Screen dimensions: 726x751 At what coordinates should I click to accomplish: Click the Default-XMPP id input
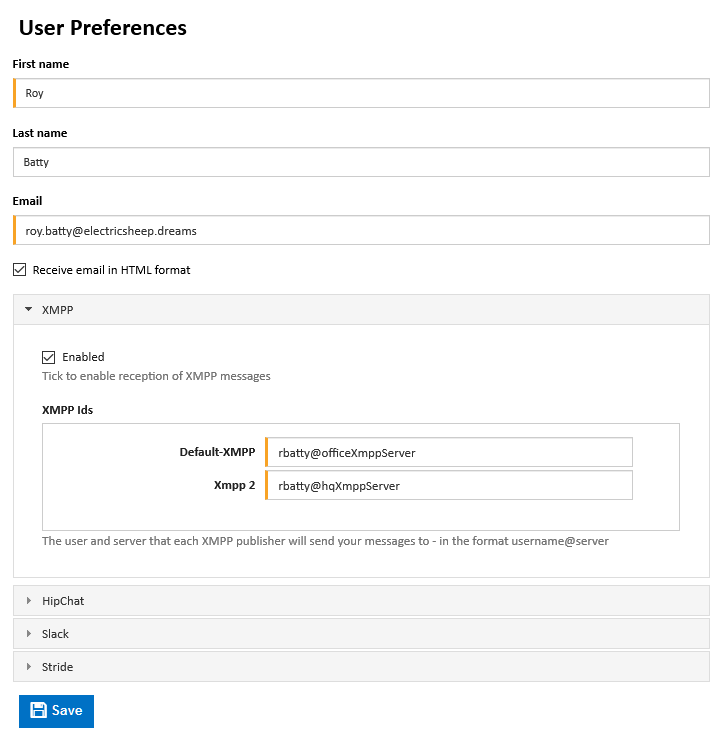click(449, 452)
